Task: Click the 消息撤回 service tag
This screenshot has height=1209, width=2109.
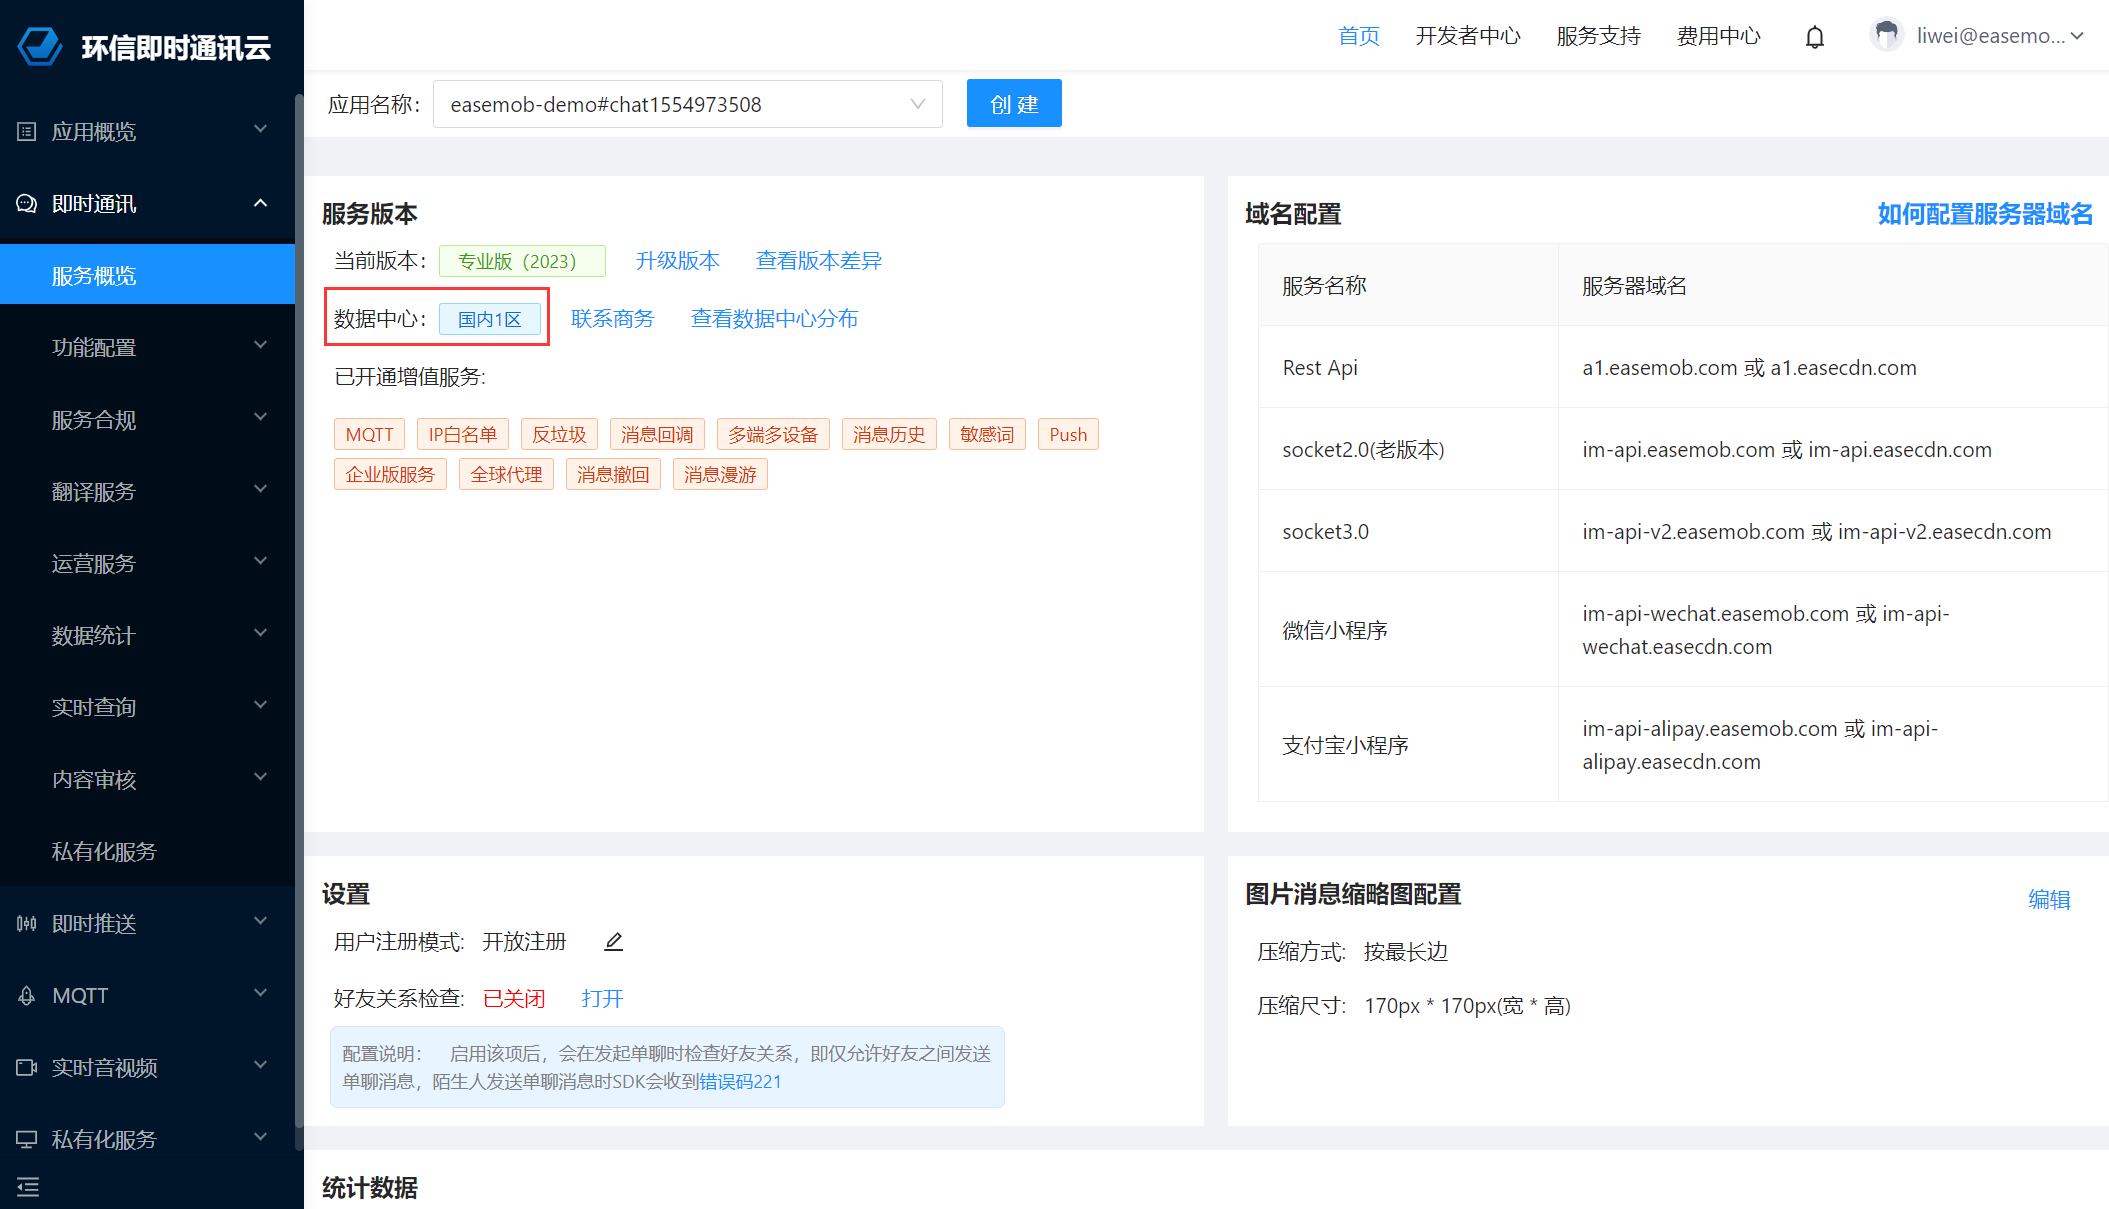Action: 613,474
